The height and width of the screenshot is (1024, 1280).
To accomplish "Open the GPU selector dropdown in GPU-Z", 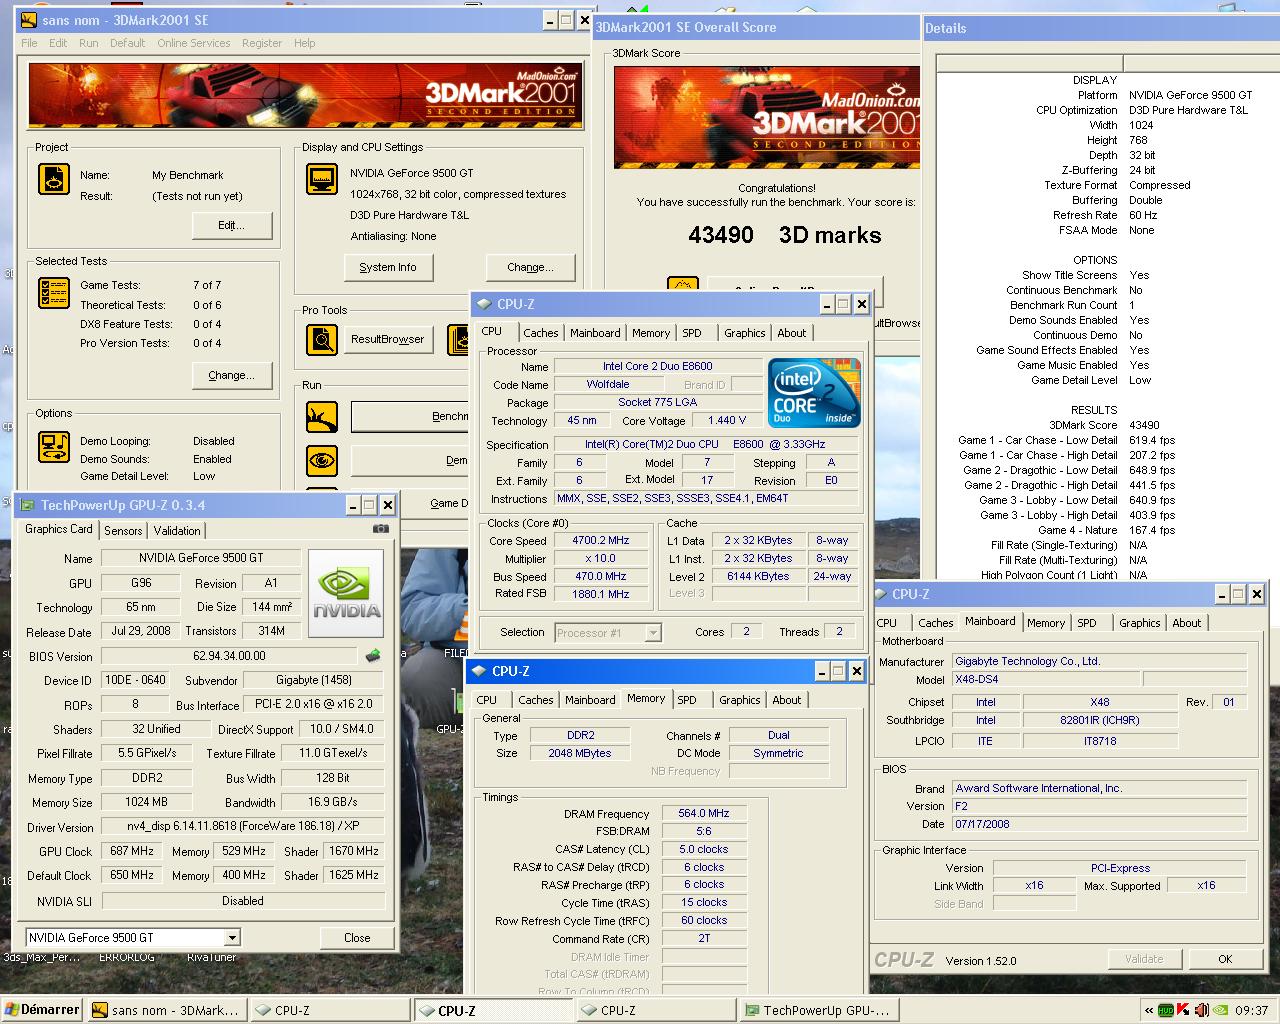I will (x=232, y=938).
